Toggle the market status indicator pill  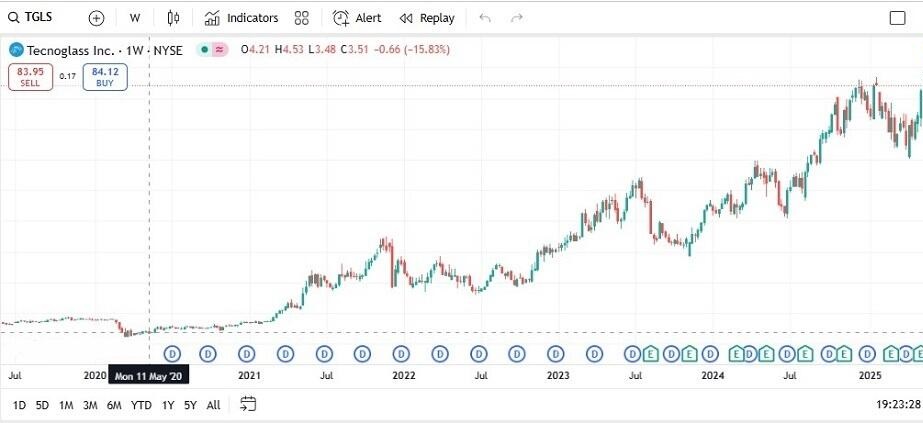[212, 49]
